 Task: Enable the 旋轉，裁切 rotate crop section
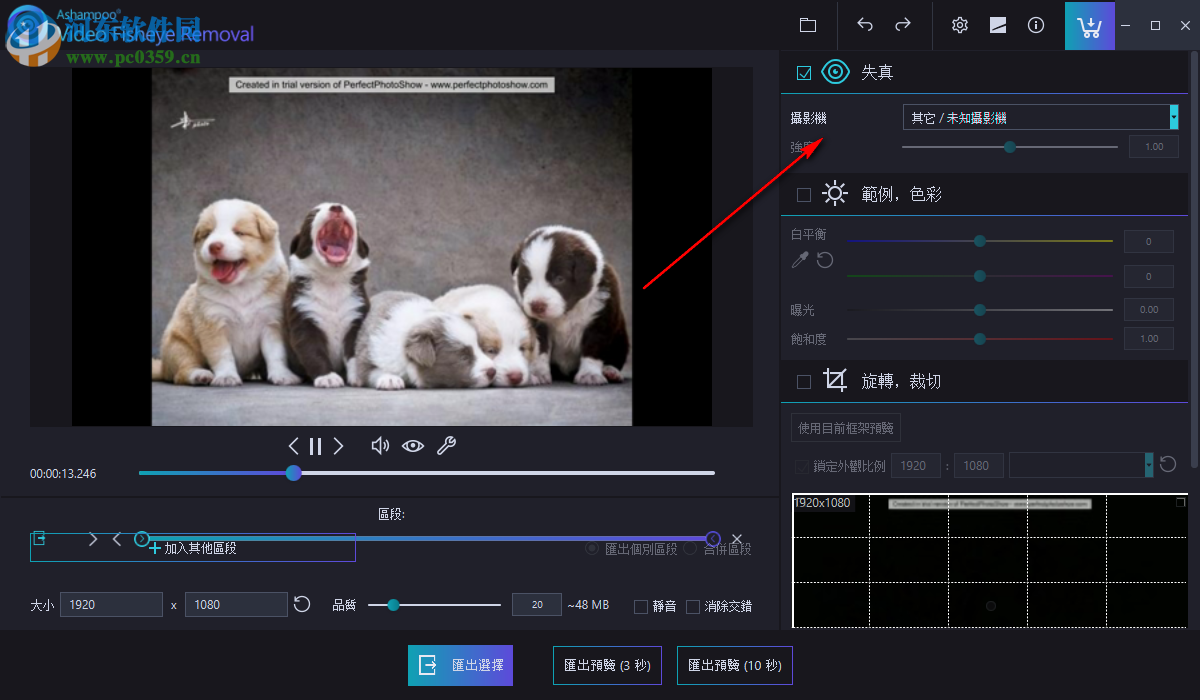point(803,380)
